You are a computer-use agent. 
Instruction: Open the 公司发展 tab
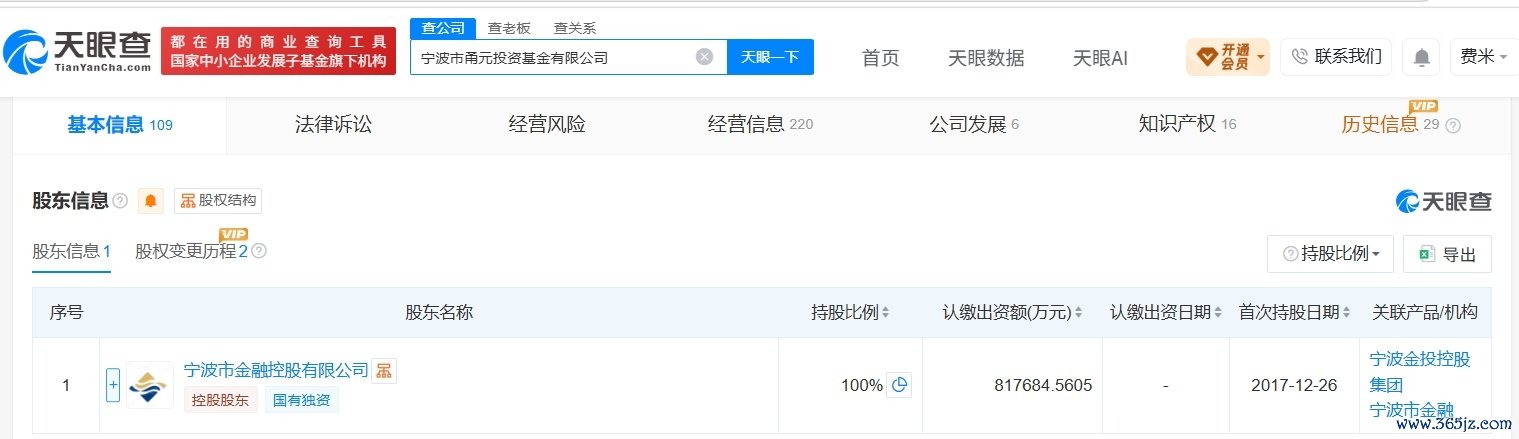[x=974, y=125]
